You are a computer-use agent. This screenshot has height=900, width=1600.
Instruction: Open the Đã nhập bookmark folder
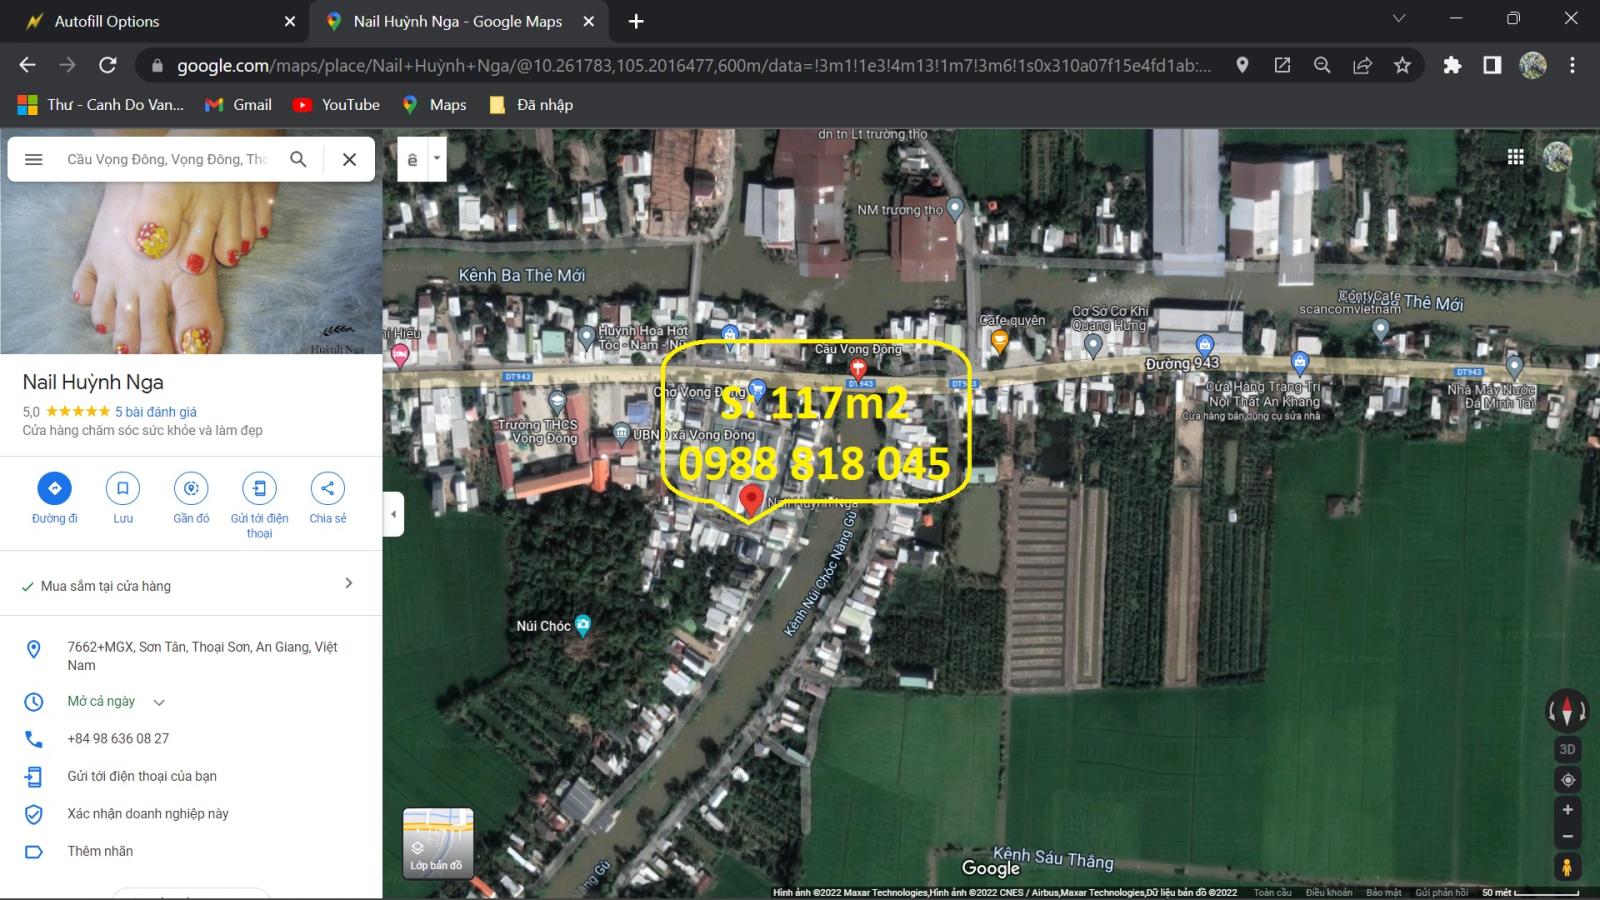tap(531, 105)
